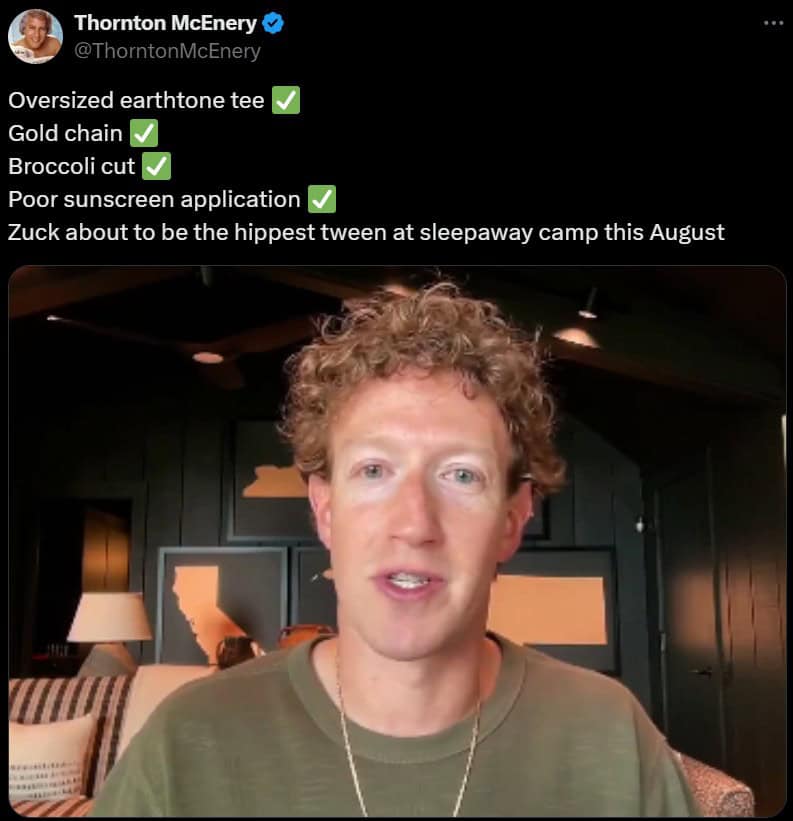Click the sleepaway camp sentence in the tweet
Viewport: 793px width, 821px height.
(x=366, y=232)
